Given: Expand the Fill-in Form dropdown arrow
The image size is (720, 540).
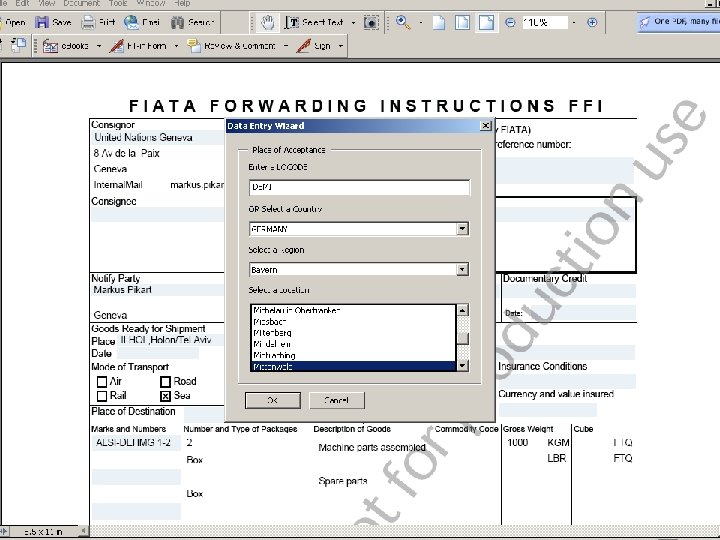Looking at the screenshot, I should point(176,46).
